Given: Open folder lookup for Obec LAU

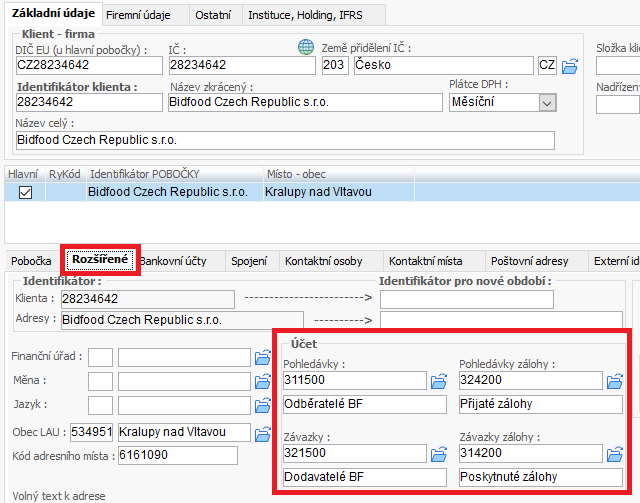Looking at the screenshot, I should (x=263, y=433).
